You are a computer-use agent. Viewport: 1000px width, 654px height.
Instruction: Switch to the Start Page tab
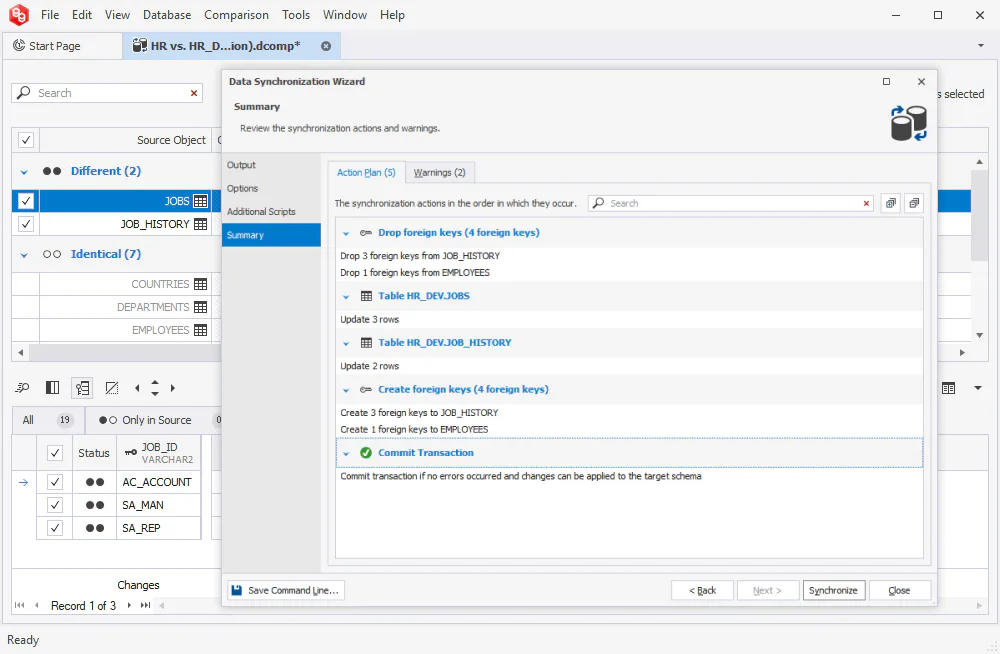62,46
